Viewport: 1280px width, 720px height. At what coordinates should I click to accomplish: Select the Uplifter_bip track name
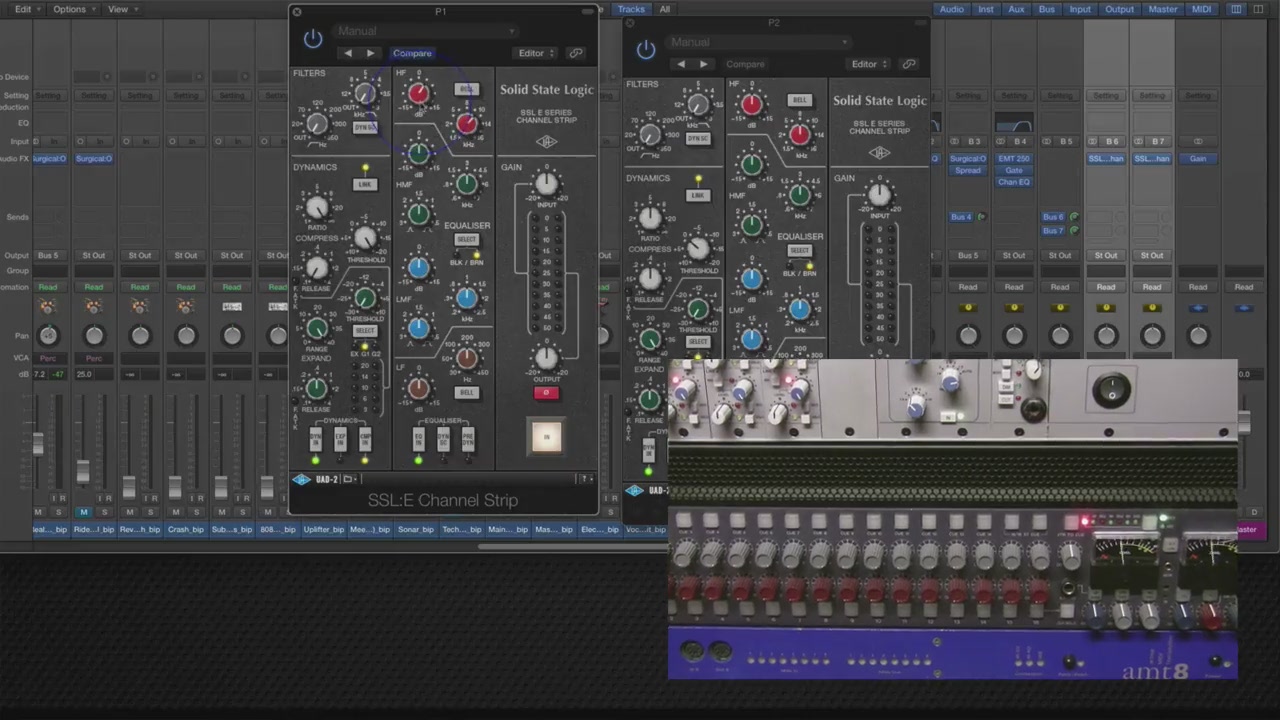pos(324,530)
